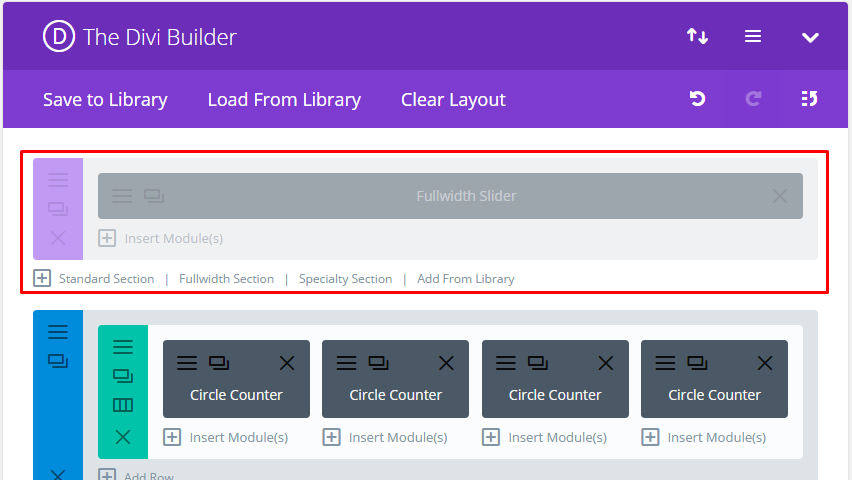Screen dimensions: 852x480
Task: Duplicate the Fullwidth Slider module
Action: click(154, 196)
